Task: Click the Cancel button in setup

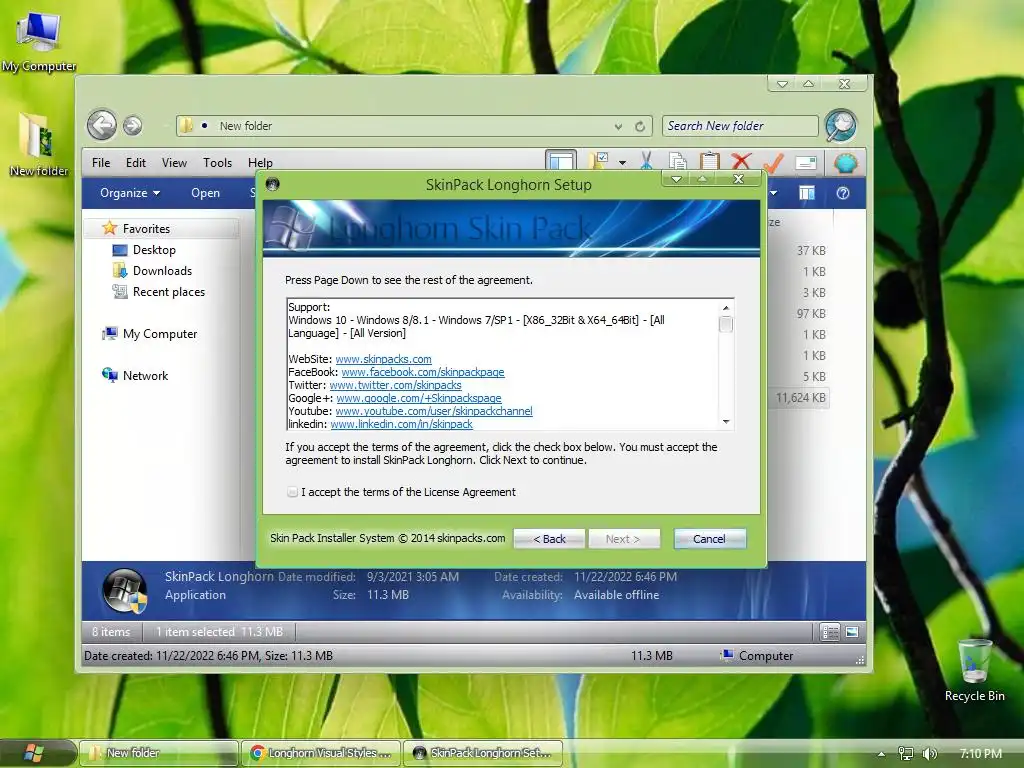Action: click(709, 539)
